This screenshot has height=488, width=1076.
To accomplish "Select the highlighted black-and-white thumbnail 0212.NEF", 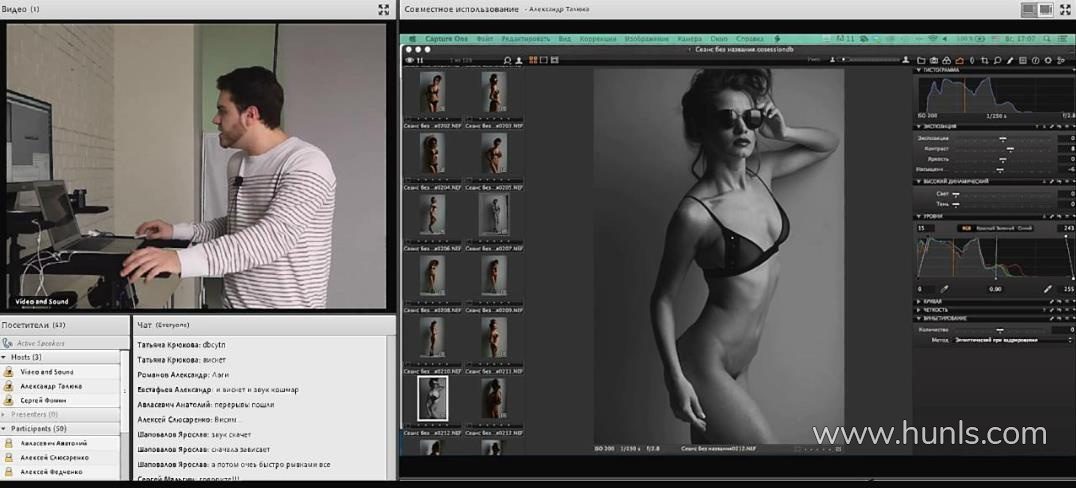I will click(432, 398).
